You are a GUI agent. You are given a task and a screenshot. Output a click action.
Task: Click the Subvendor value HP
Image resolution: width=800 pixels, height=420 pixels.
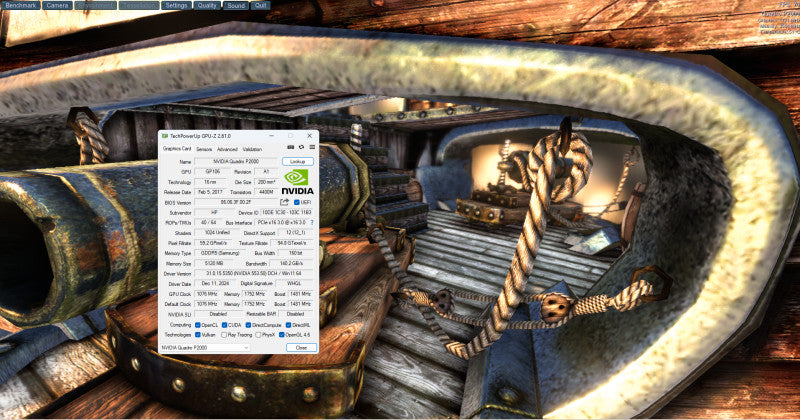(214, 212)
